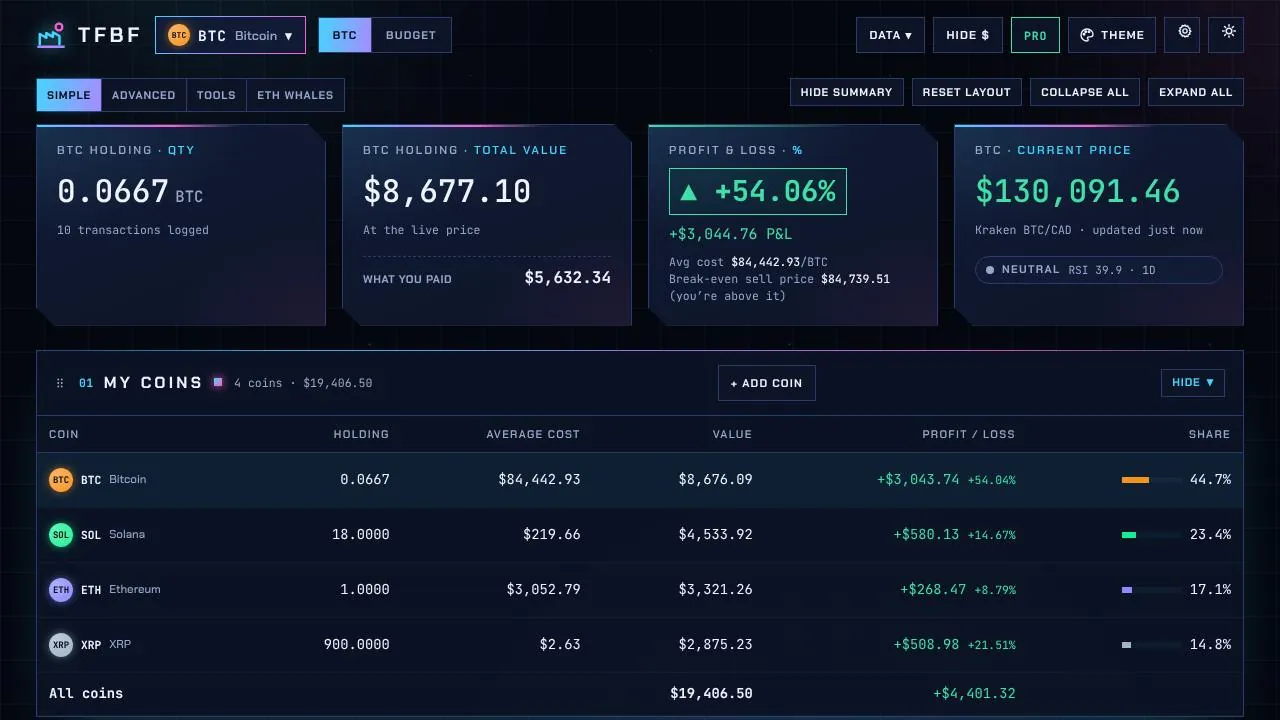Toggle HIDE $ to mask values

click(x=968, y=35)
